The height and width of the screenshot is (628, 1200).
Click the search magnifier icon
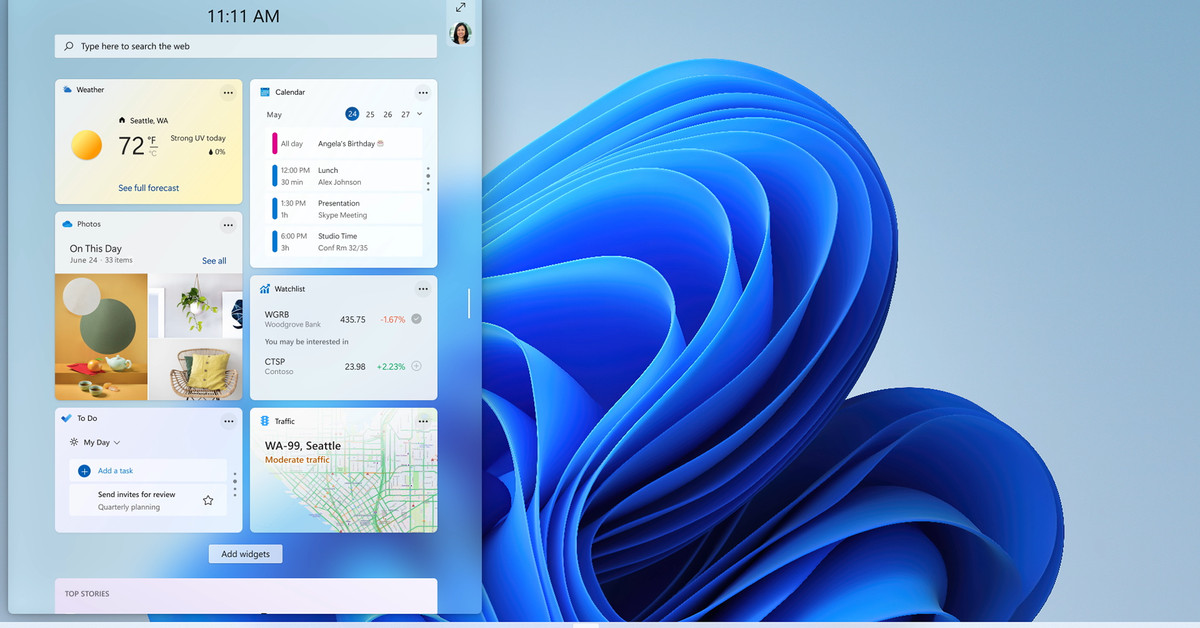(x=69, y=46)
